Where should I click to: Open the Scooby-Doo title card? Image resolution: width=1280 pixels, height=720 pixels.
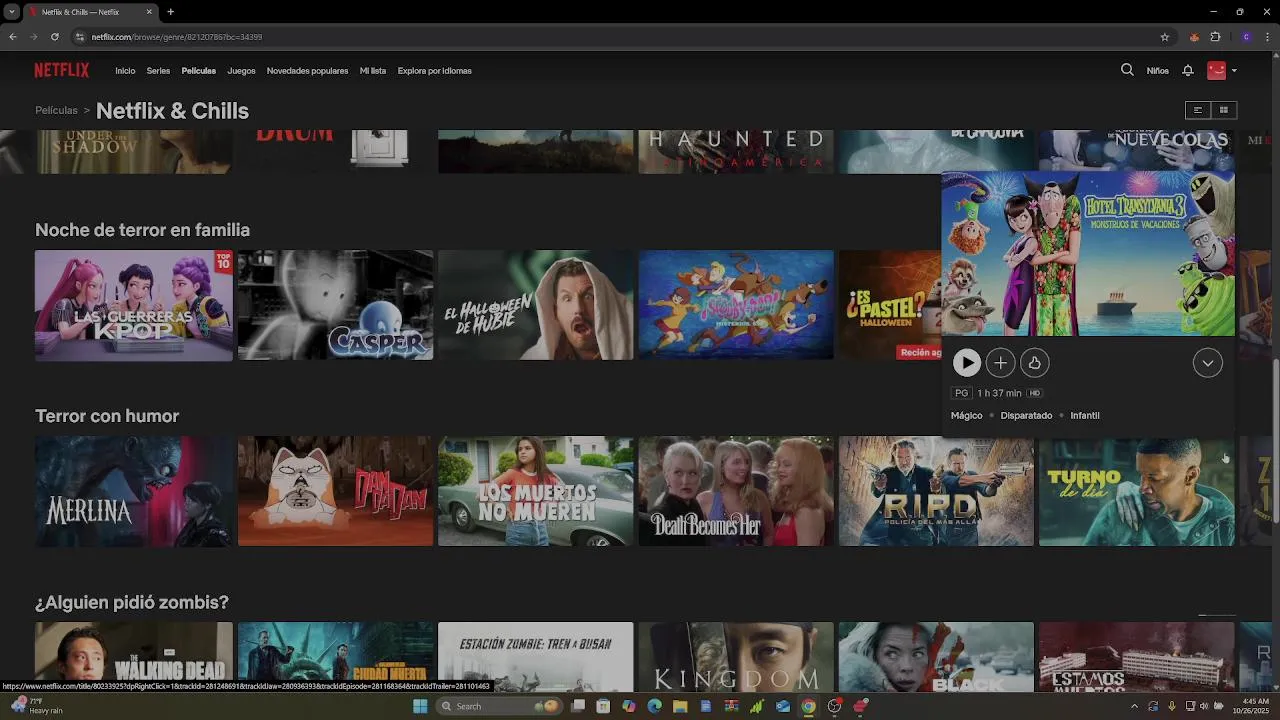point(736,305)
